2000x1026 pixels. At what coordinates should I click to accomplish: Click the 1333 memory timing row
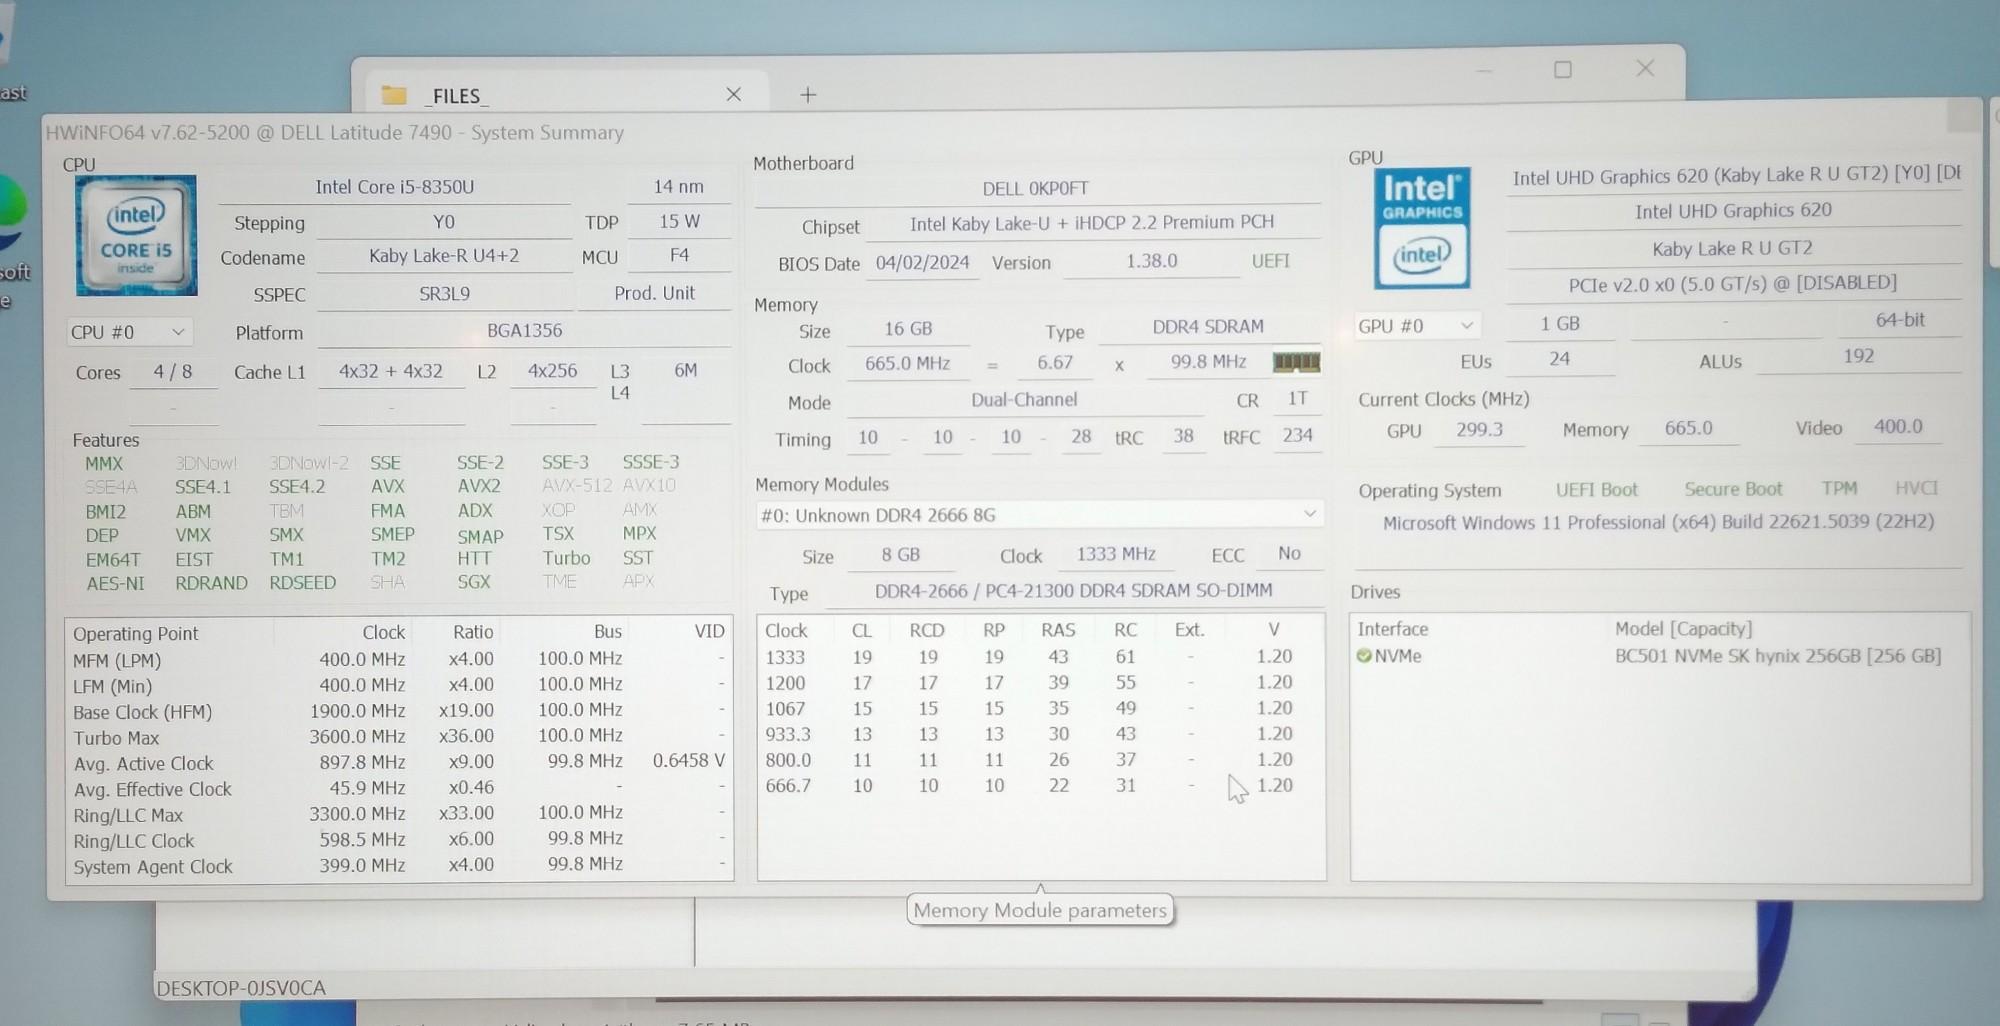click(1040, 657)
